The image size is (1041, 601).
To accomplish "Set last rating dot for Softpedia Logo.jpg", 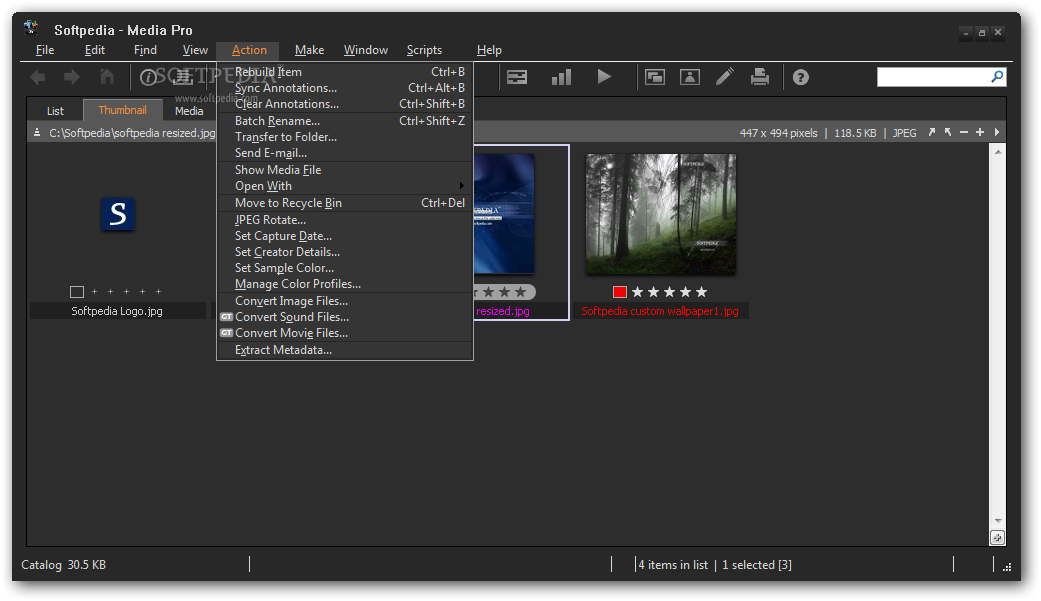I will [x=158, y=292].
